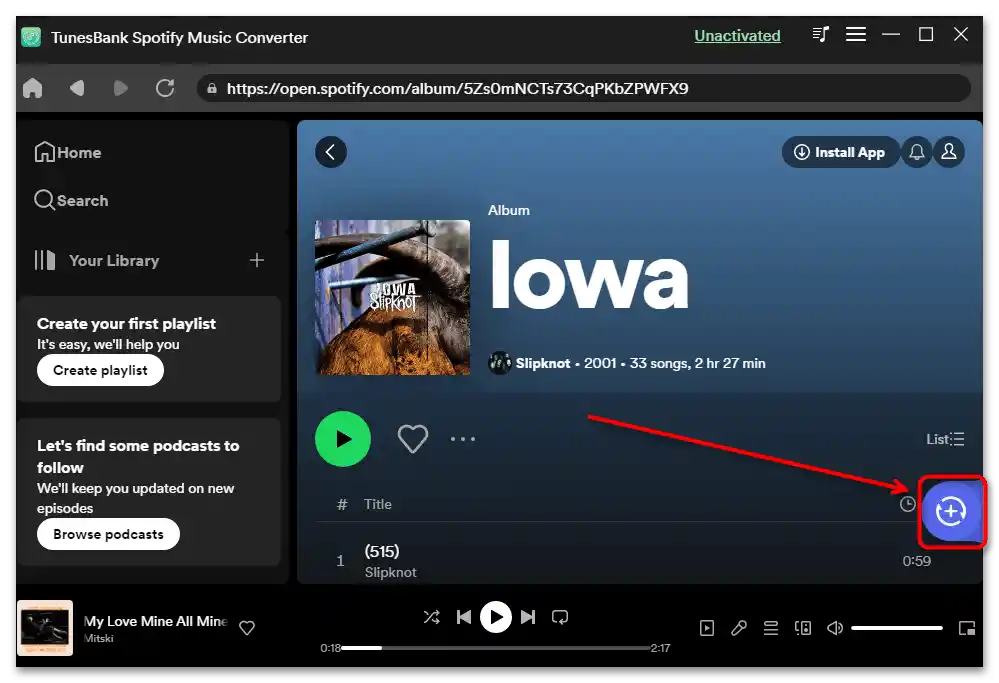
Task: Open the hamburger menu in the title bar
Action: (x=856, y=34)
